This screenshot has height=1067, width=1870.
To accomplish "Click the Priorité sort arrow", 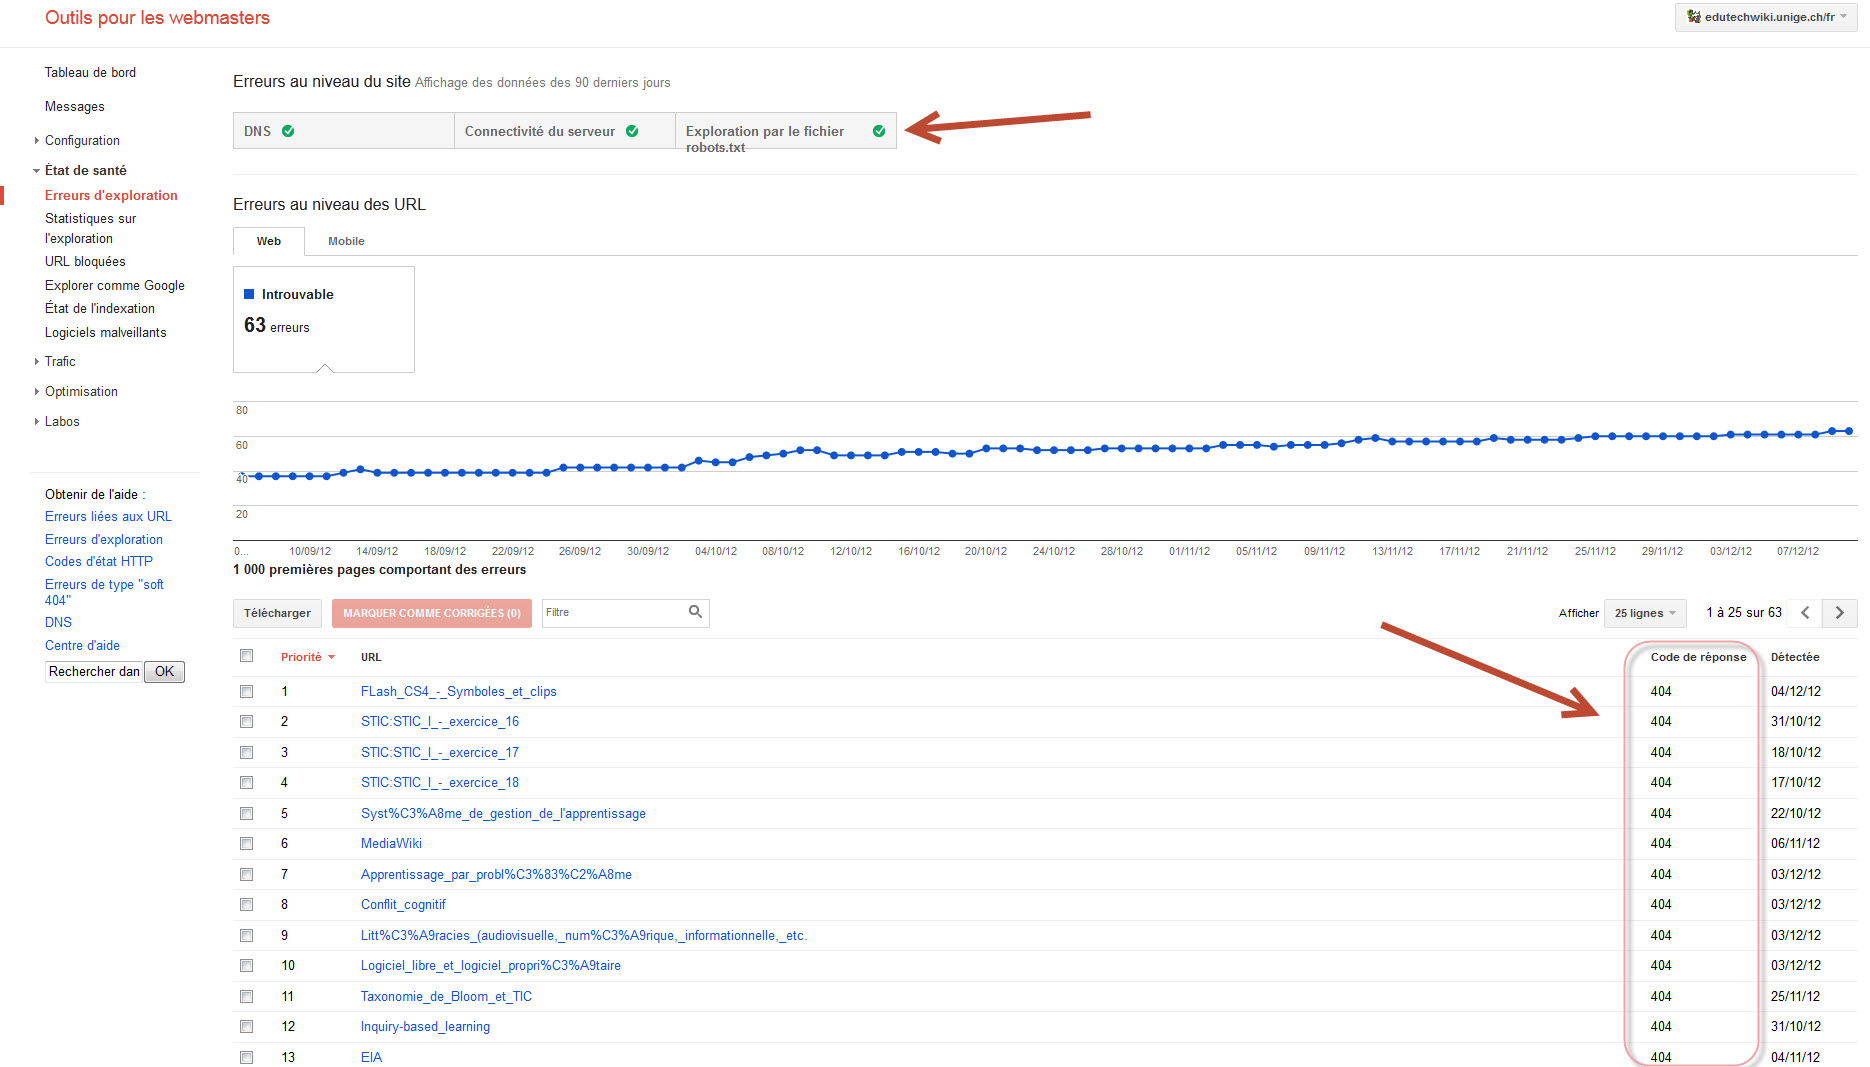I will [x=331, y=657].
